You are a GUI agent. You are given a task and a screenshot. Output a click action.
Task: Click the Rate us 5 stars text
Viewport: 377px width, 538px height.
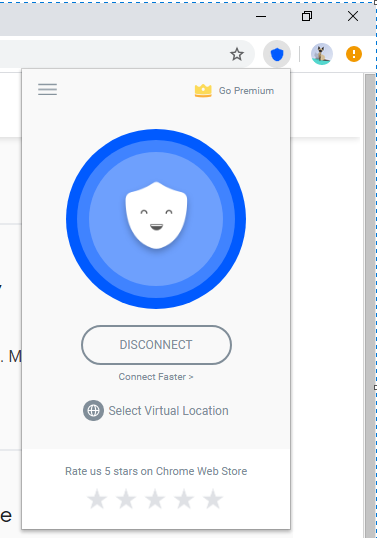point(156,471)
